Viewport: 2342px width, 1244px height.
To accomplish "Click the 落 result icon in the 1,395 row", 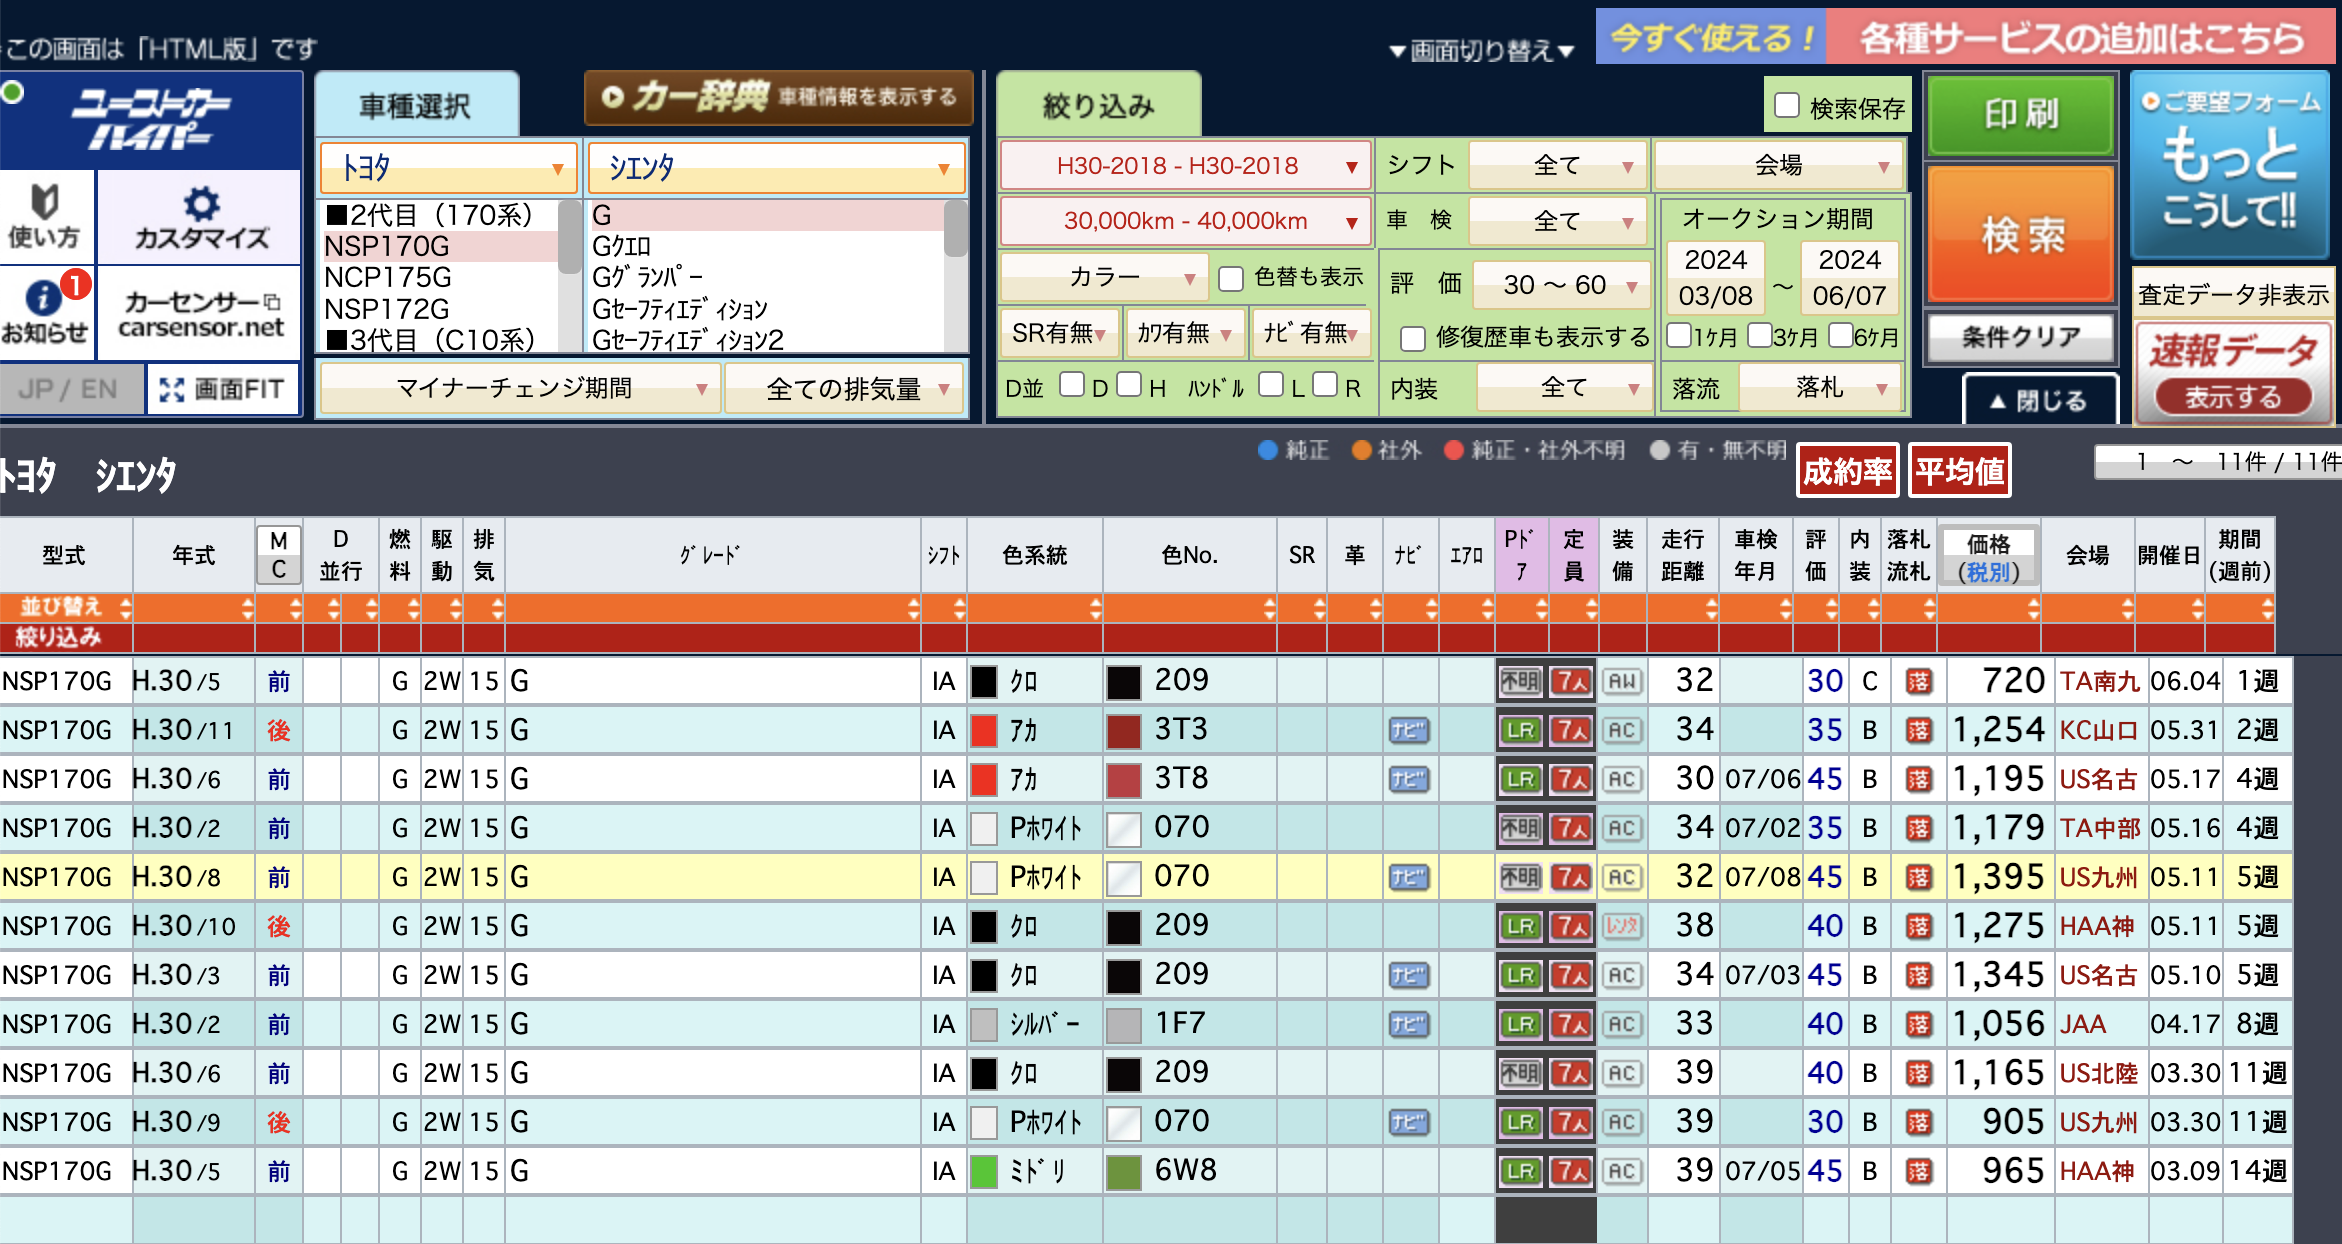I will click(x=1918, y=878).
